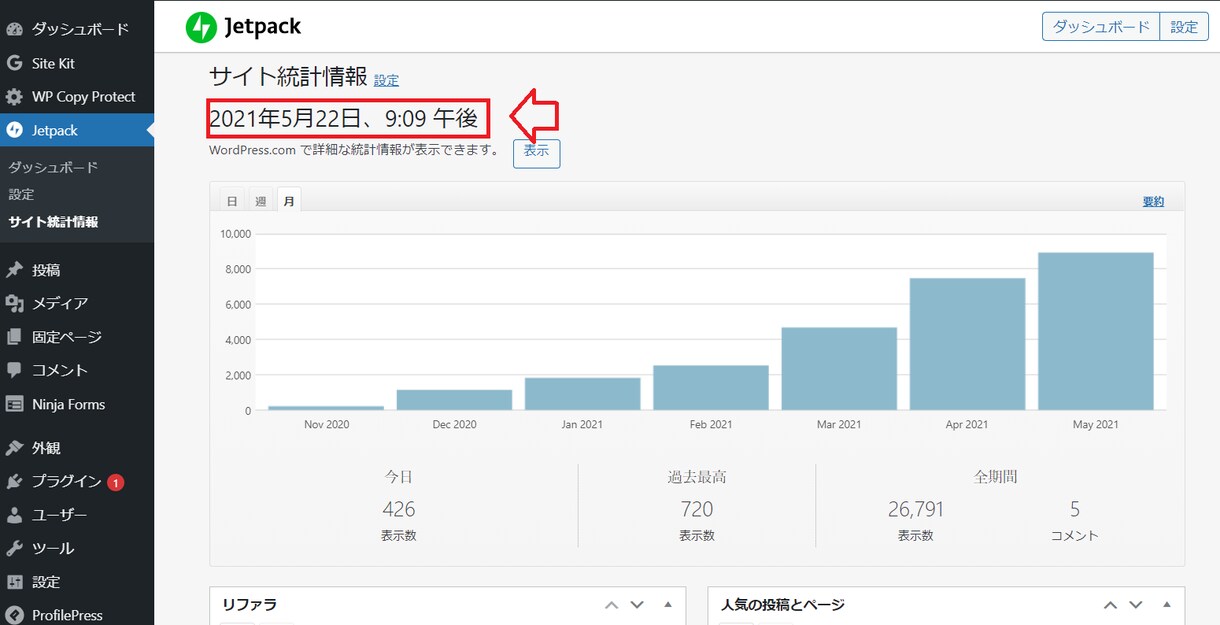Click the all-time views value 26,791
Viewport: 1220px width, 625px height.
[915, 509]
